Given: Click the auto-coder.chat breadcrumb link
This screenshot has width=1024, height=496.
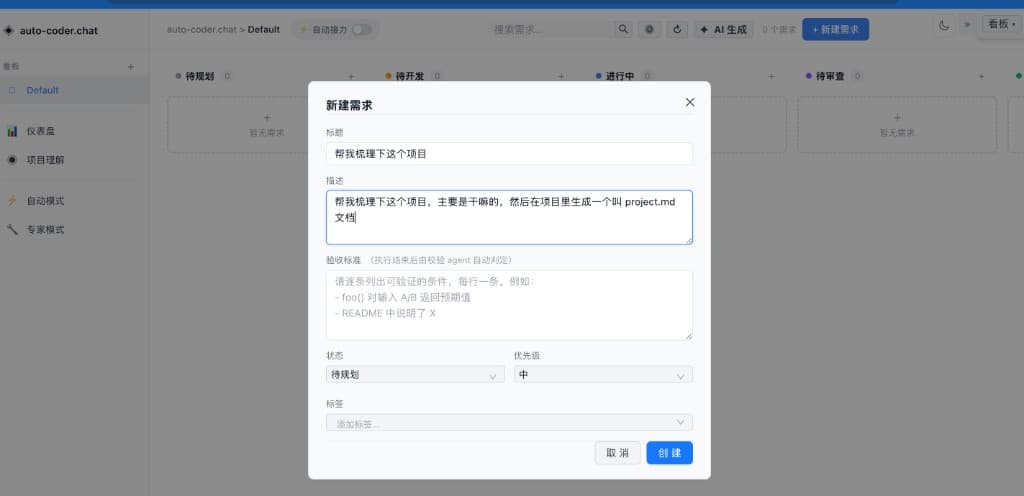Looking at the screenshot, I should pyautogui.click(x=202, y=29).
